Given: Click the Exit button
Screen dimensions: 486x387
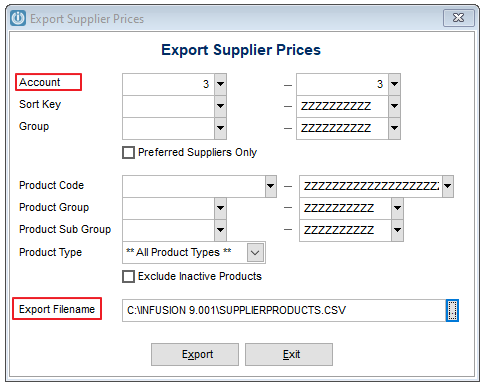Looking at the screenshot, I should tap(289, 354).
